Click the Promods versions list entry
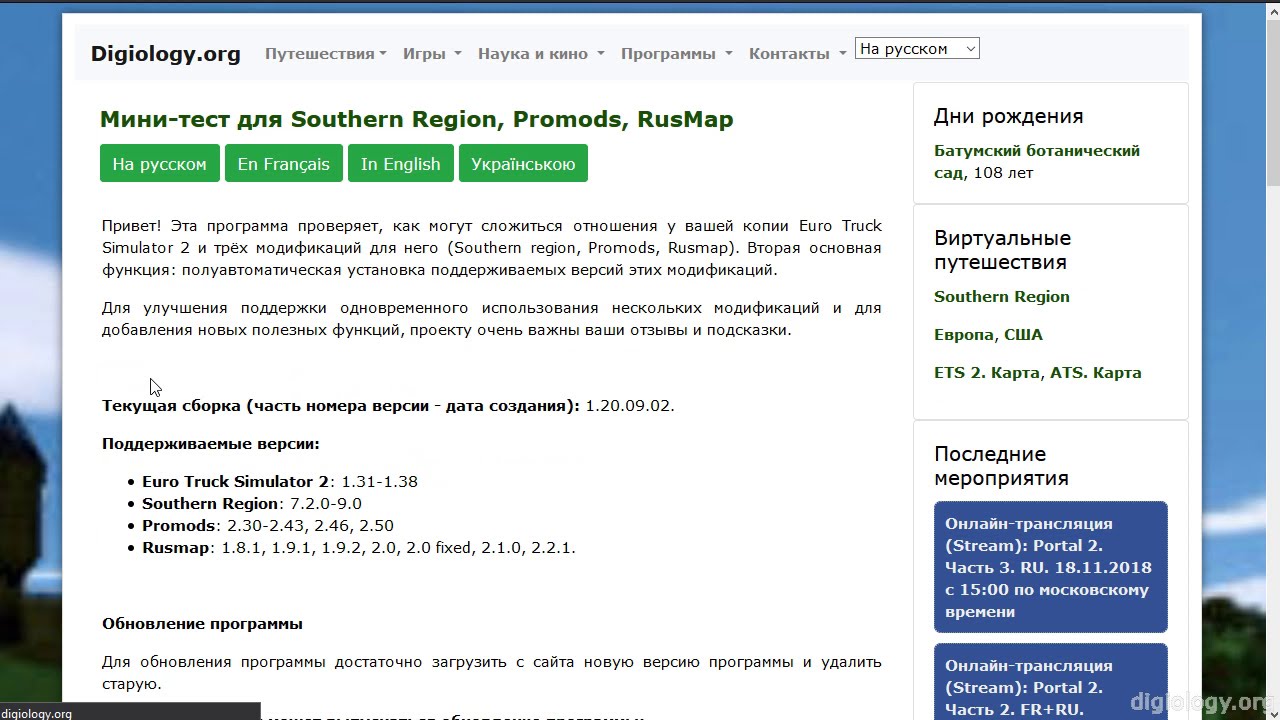1280x720 pixels. pyautogui.click(x=268, y=526)
